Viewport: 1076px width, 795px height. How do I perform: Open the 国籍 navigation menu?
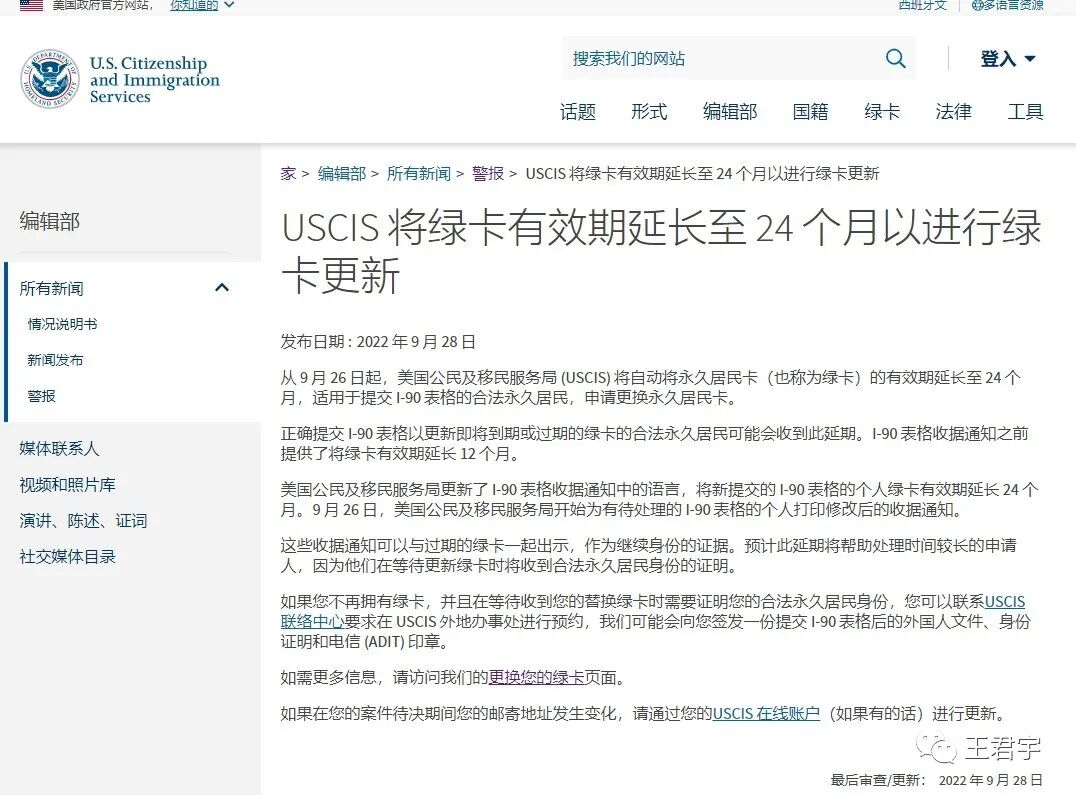coord(810,112)
